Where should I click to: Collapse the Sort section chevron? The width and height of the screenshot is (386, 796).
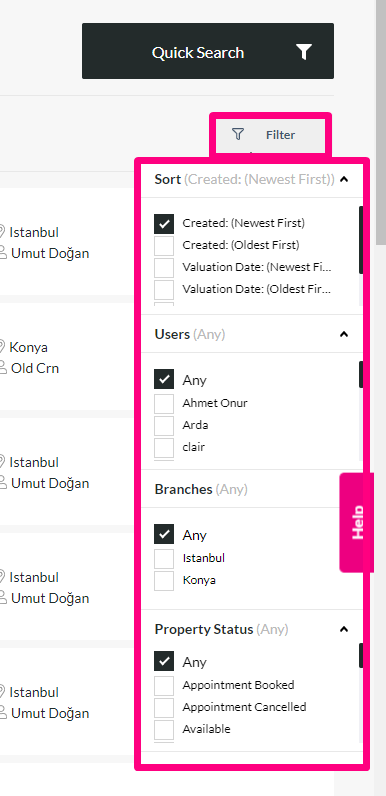click(344, 179)
